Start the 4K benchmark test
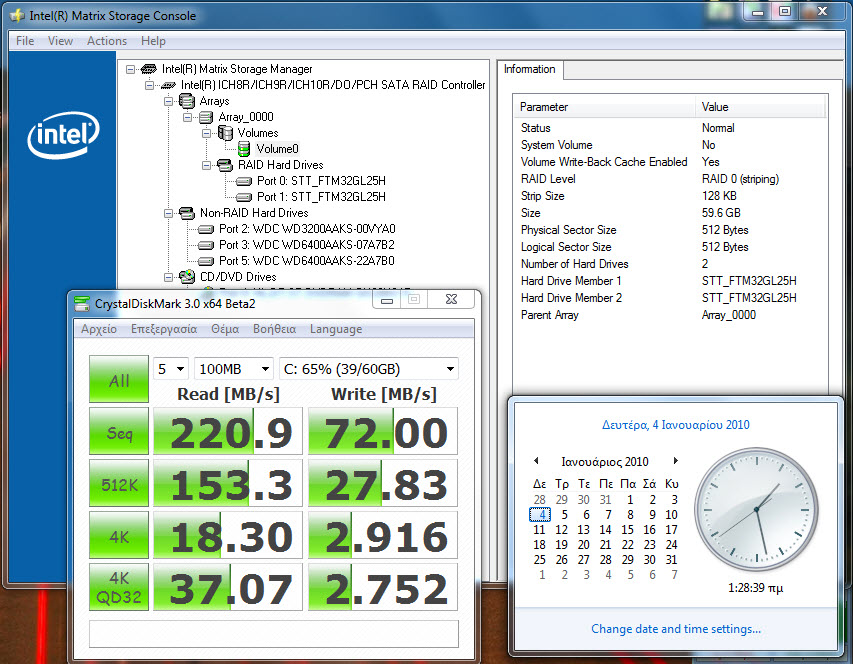853x664 pixels. [x=119, y=535]
